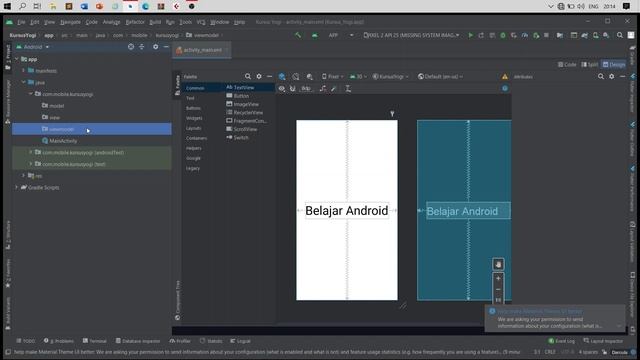Hide the Project panel with the minus icon
640x360 pixels.
[166, 47]
